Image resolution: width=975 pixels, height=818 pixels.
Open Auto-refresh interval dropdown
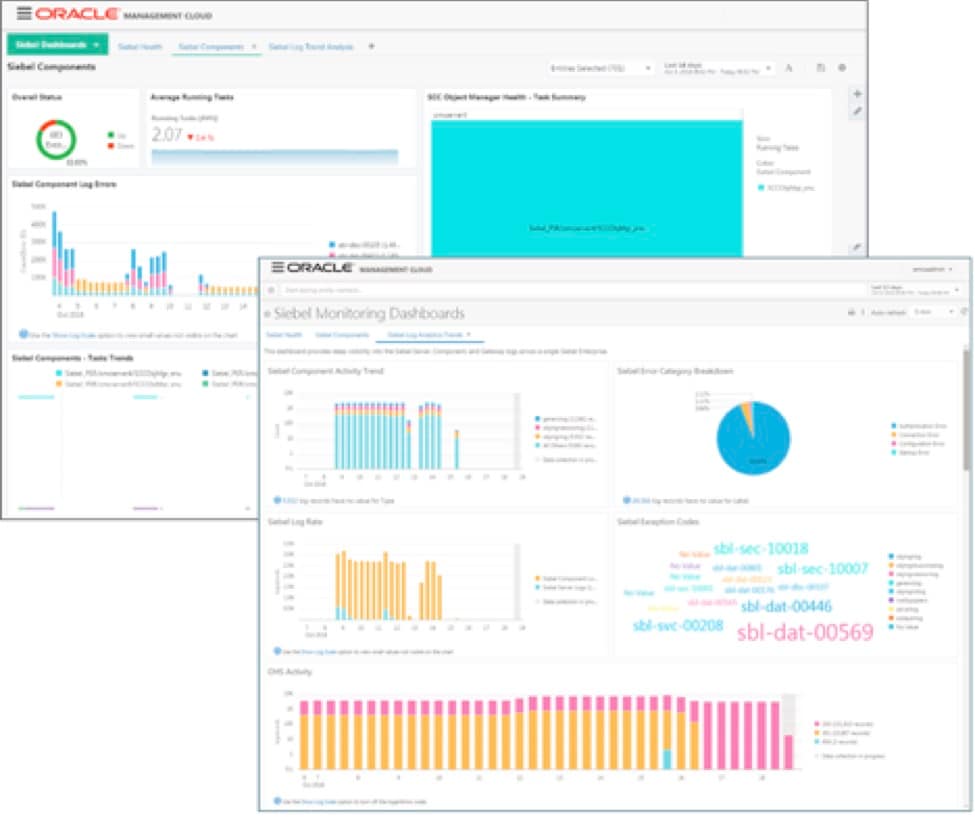click(933, 312)
